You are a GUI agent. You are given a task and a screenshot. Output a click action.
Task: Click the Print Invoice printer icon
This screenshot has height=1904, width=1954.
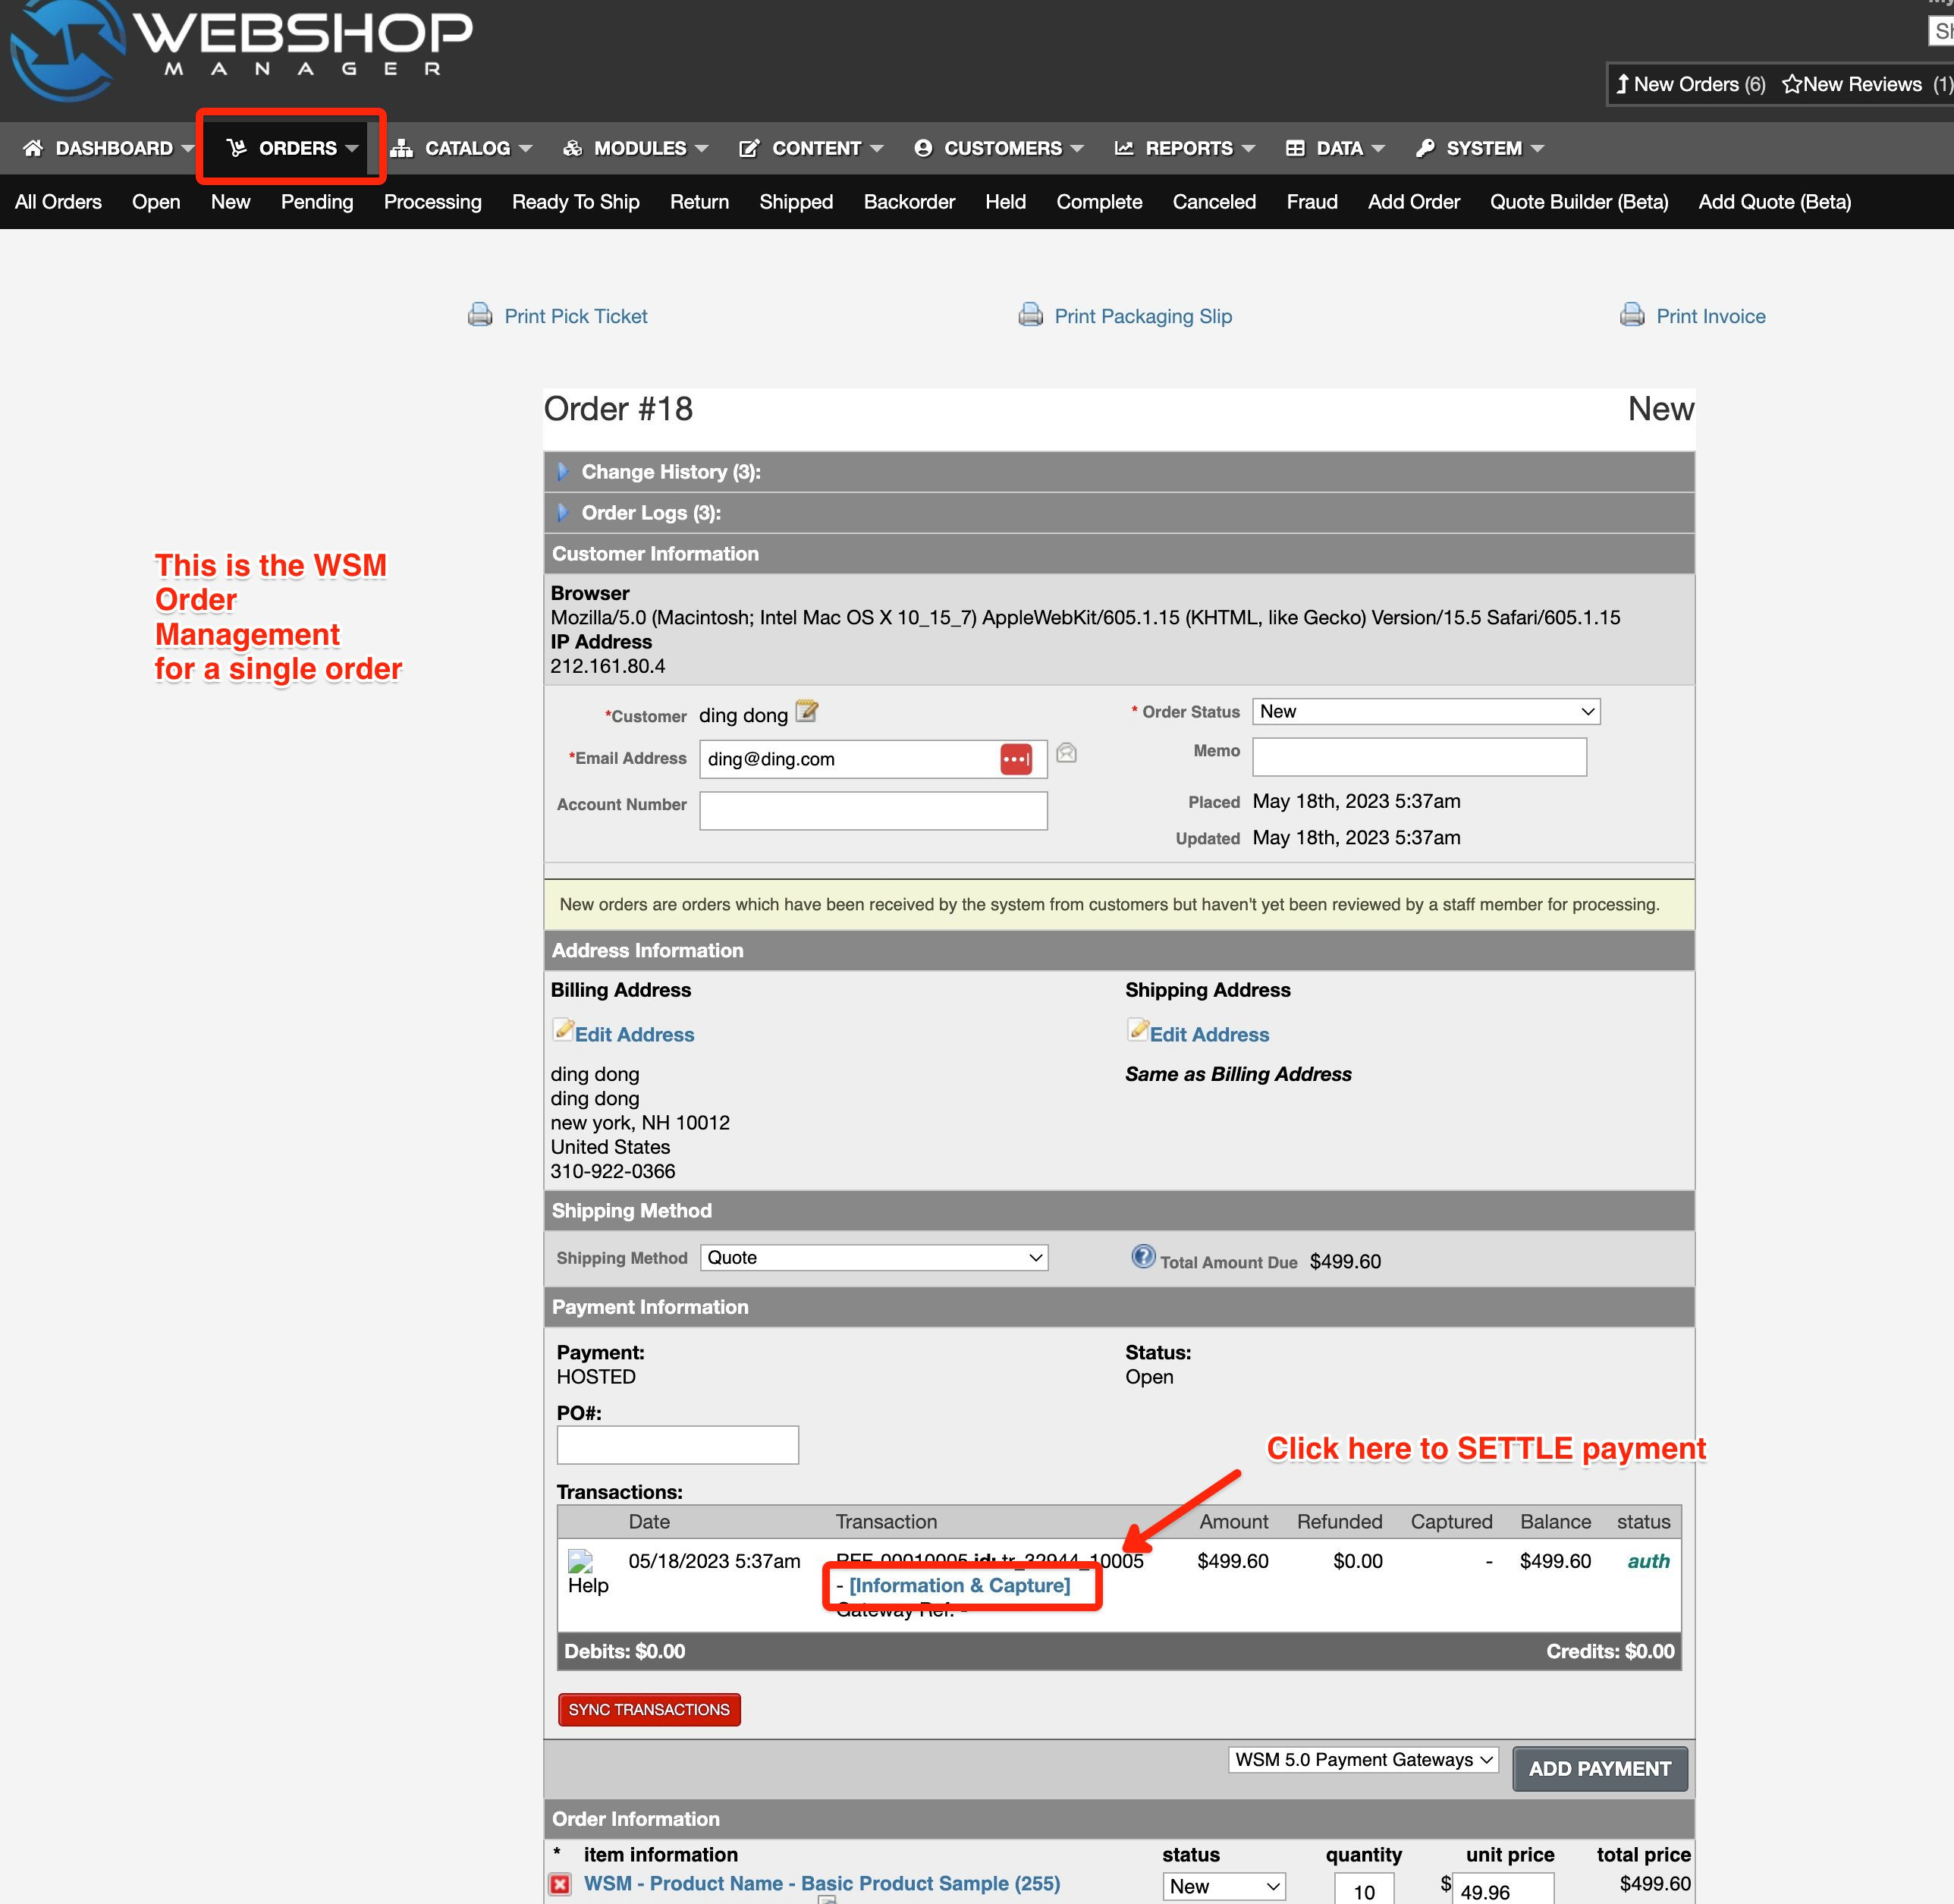click(1632, 315)
